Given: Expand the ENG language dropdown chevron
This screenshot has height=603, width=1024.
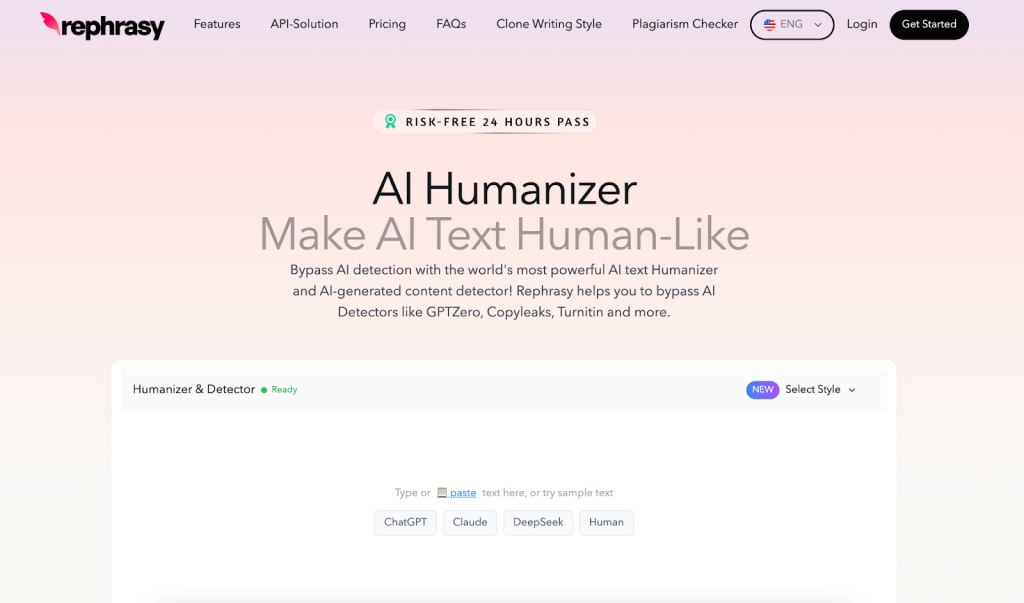Looking at the screenshot, I should coord(818,25).
